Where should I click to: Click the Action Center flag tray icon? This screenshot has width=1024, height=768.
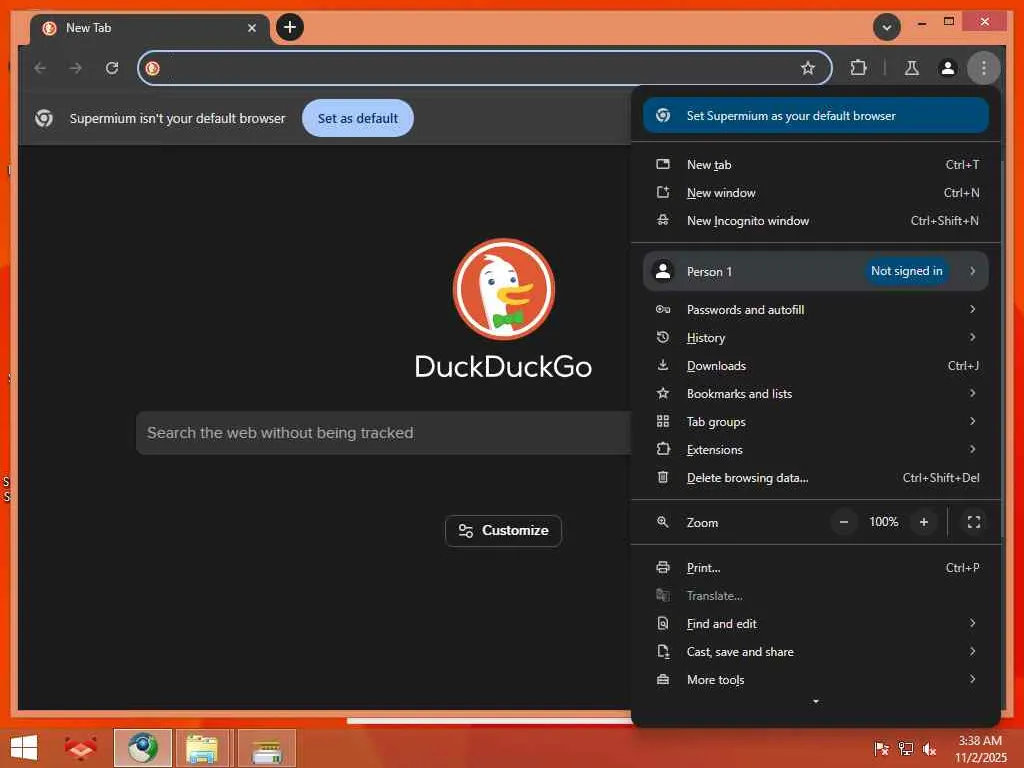[881, 748]
